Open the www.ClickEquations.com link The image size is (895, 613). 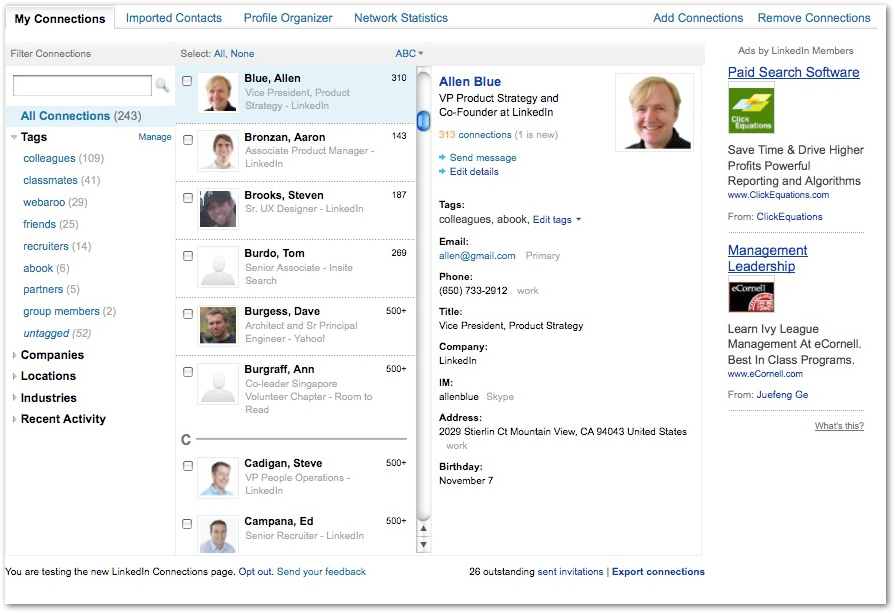click(x=778, y=195)
